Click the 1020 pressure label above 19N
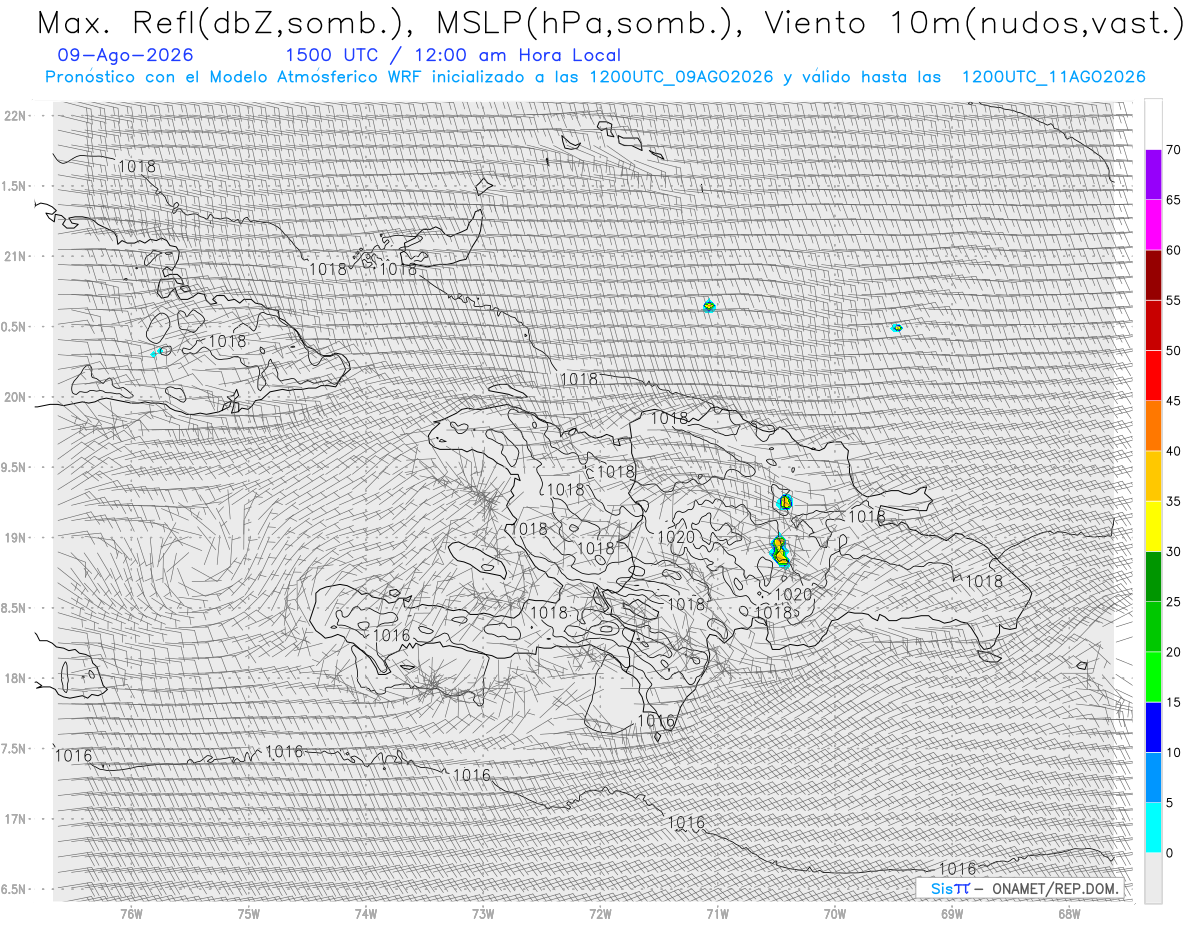1200x927 pixels. [676, 537]
